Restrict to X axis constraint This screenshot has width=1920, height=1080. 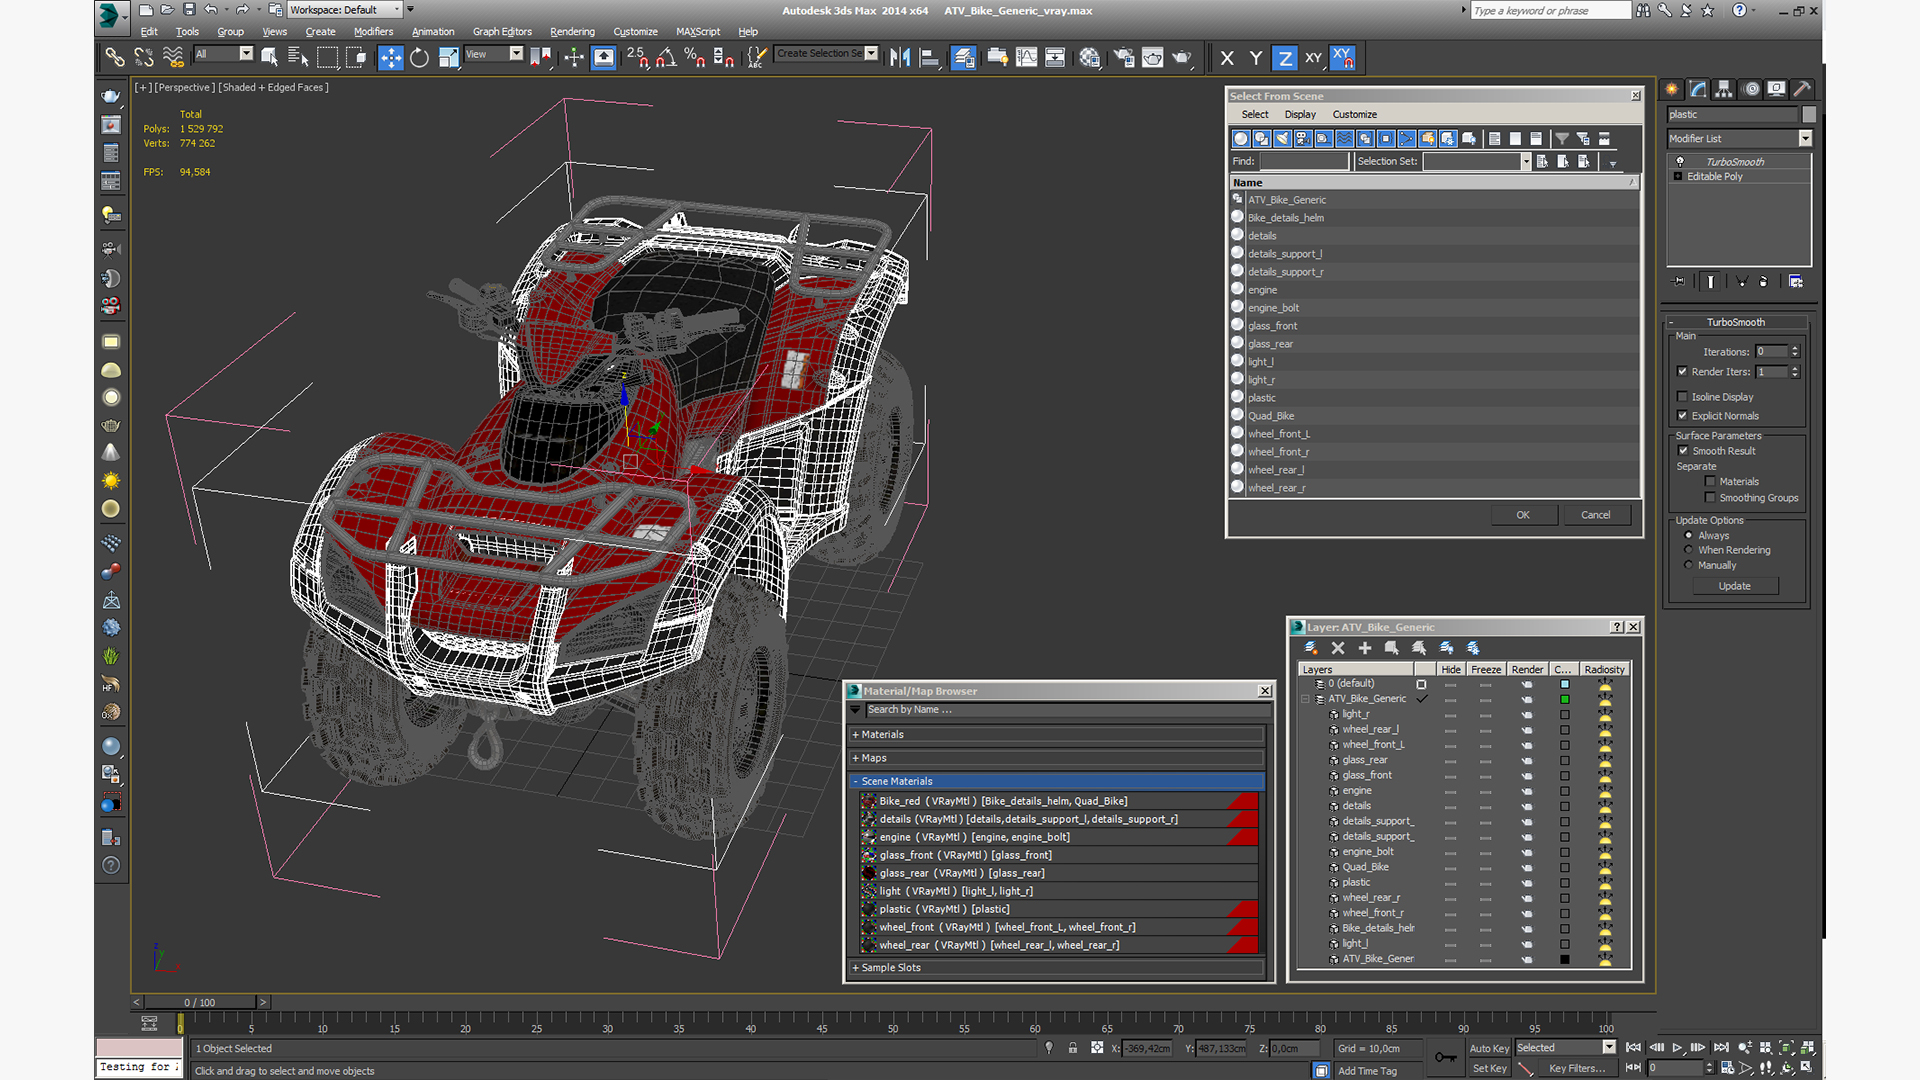(x=1227, y=58)
